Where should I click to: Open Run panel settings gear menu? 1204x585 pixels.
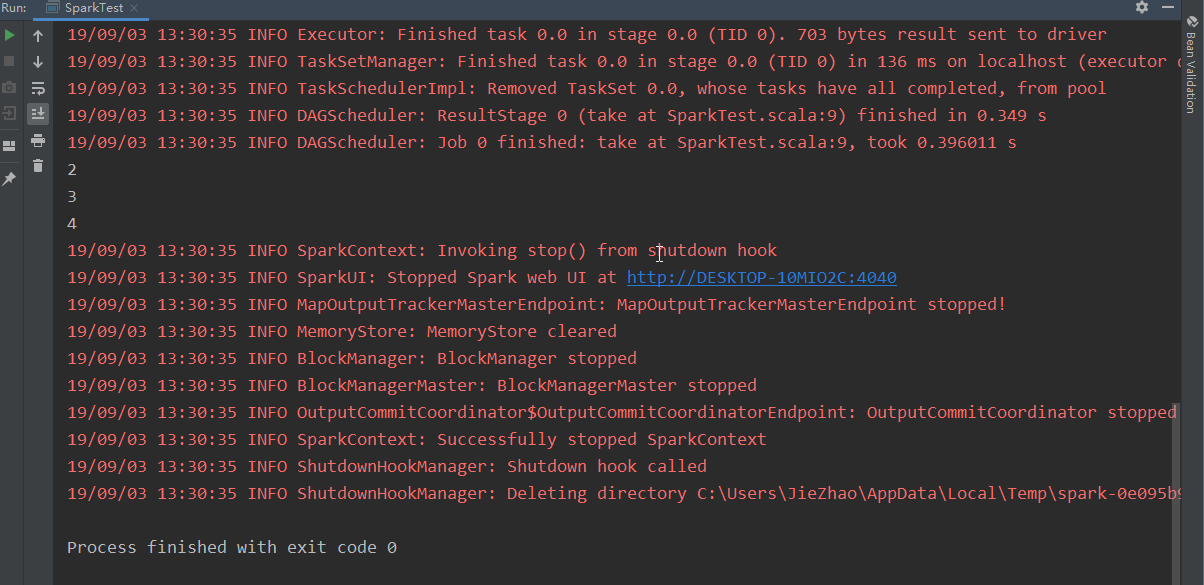(x=1142, y=8)
